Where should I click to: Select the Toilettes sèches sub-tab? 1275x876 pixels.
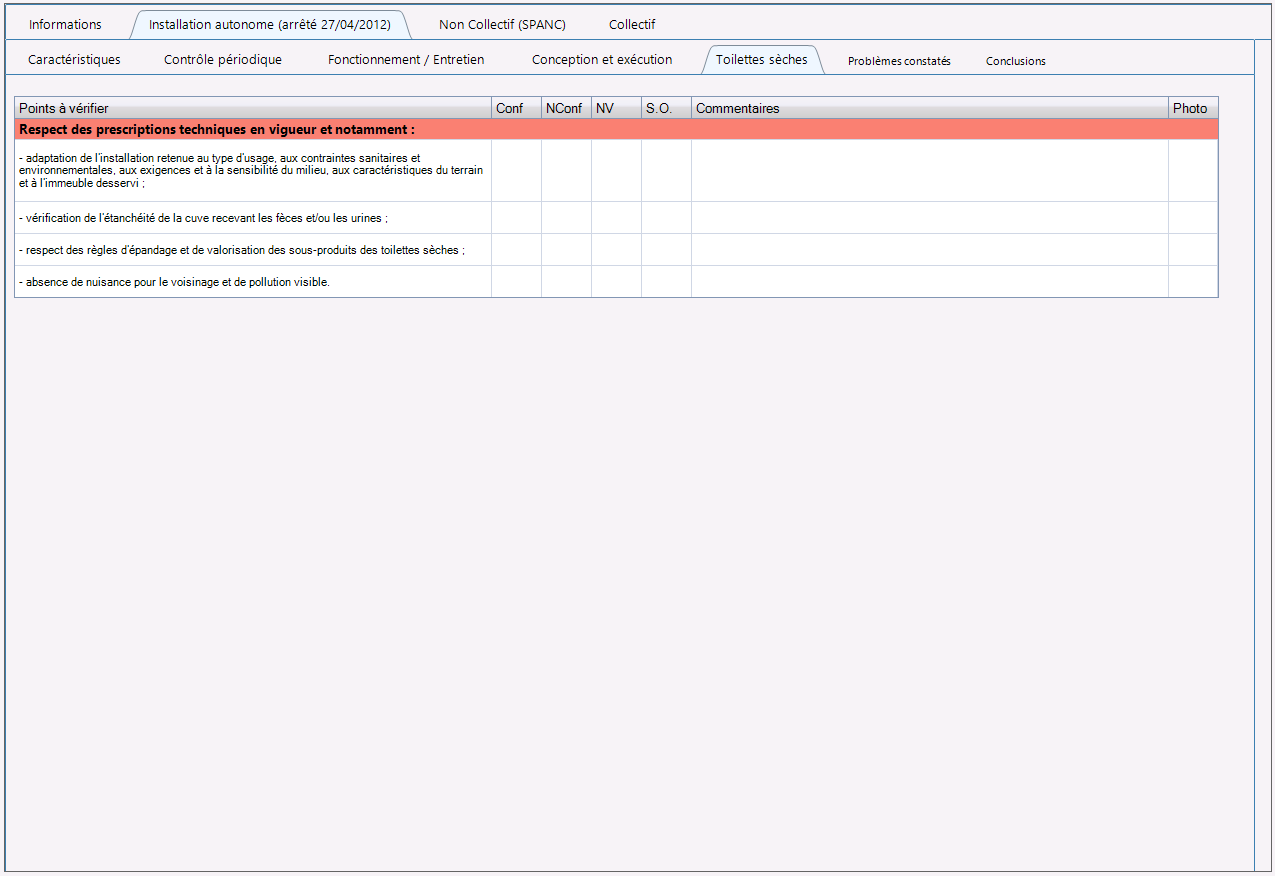click(762, 60)
